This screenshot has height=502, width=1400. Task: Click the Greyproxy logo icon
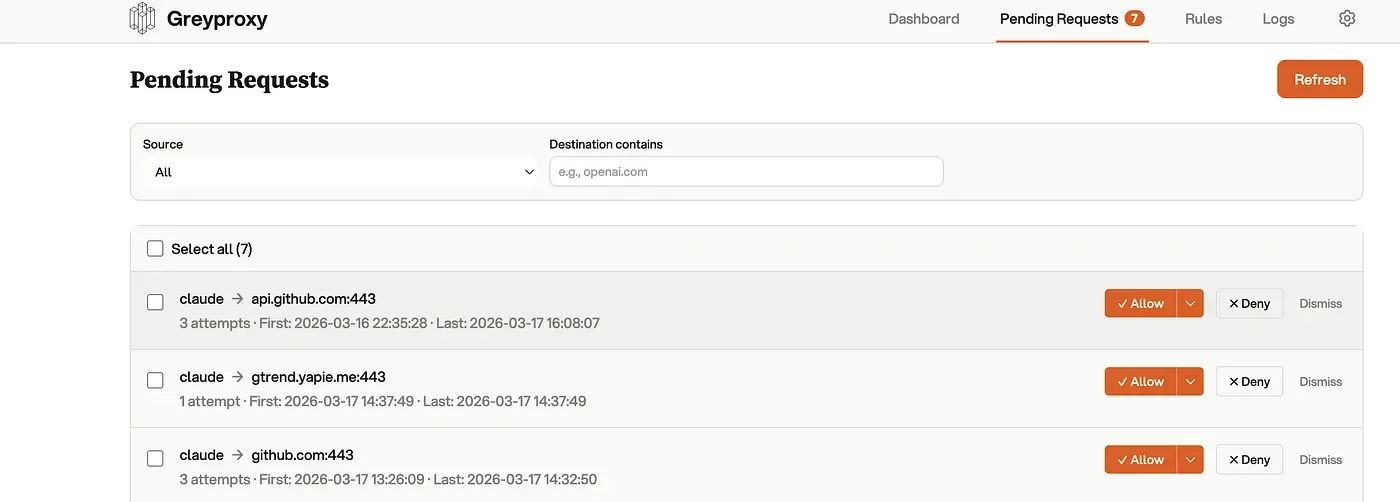pyautogui.click(x=143, y=18)
